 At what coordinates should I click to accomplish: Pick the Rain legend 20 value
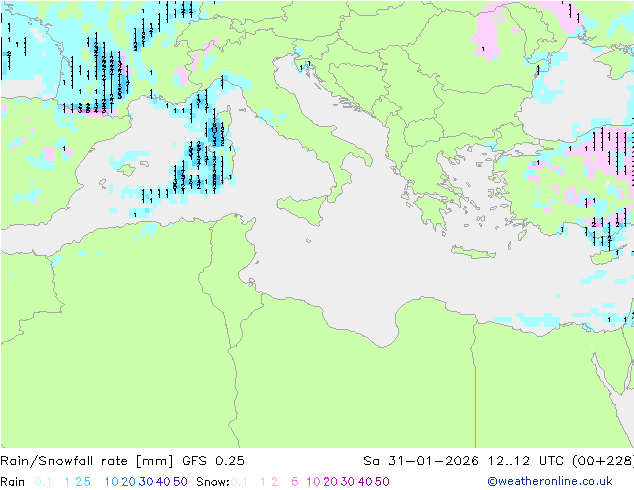[129, 482]
